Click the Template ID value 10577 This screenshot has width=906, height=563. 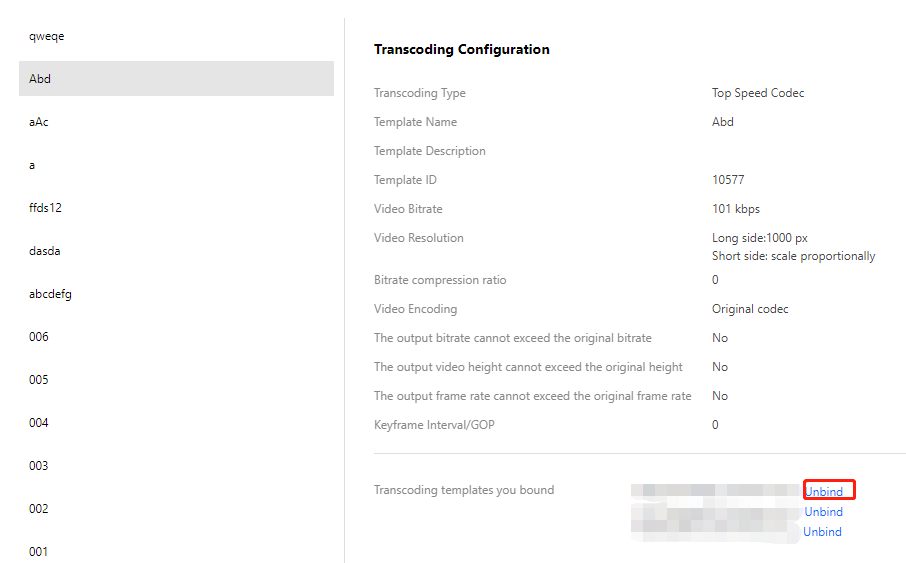[x=728, y=180]
